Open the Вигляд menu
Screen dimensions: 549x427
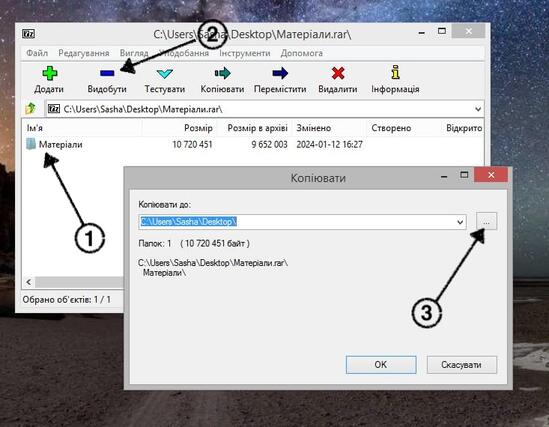pos(134,53)
